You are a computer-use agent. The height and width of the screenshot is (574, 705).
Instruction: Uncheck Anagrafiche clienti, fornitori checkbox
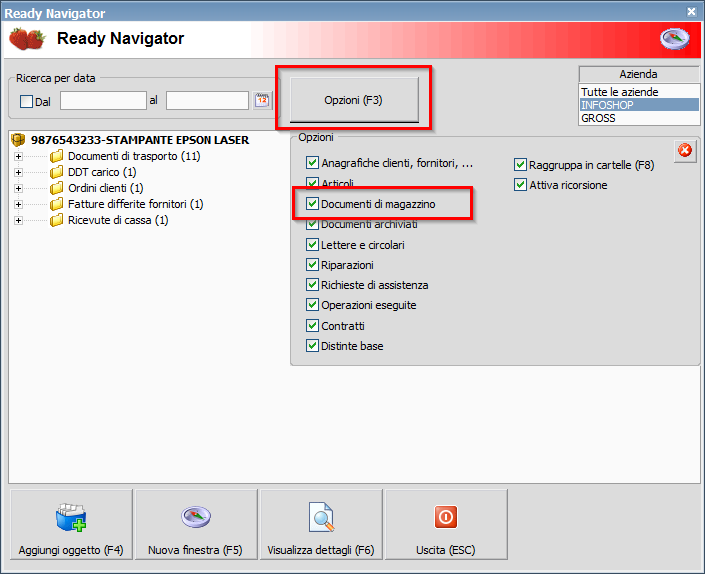[312, 163]
